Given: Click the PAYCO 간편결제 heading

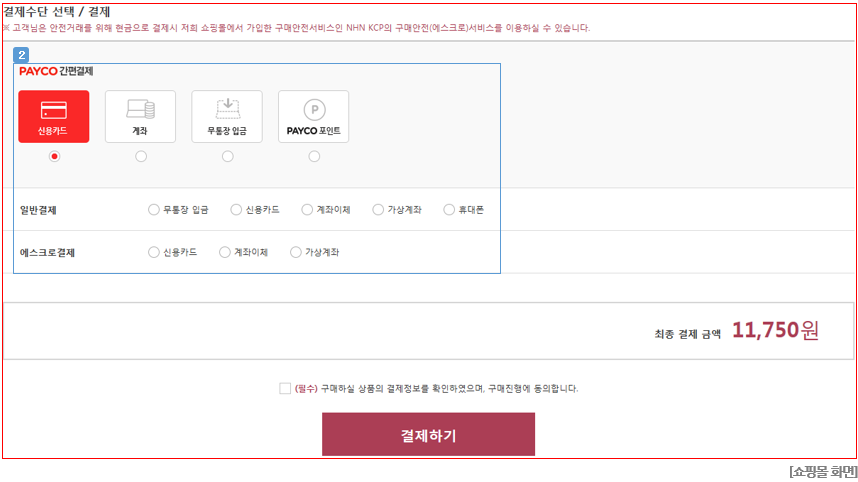Looking at the screenshot, I should click(x=56, y=71).
